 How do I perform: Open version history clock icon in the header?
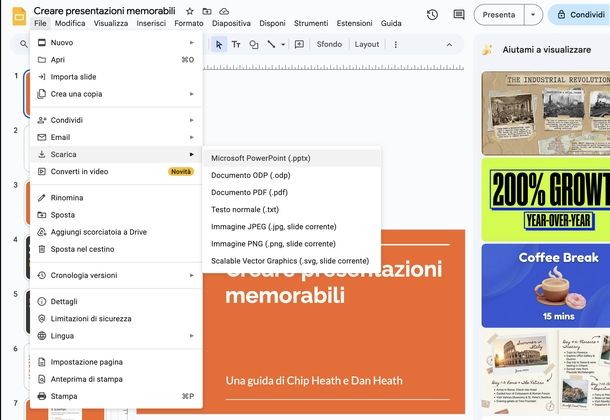432,15
